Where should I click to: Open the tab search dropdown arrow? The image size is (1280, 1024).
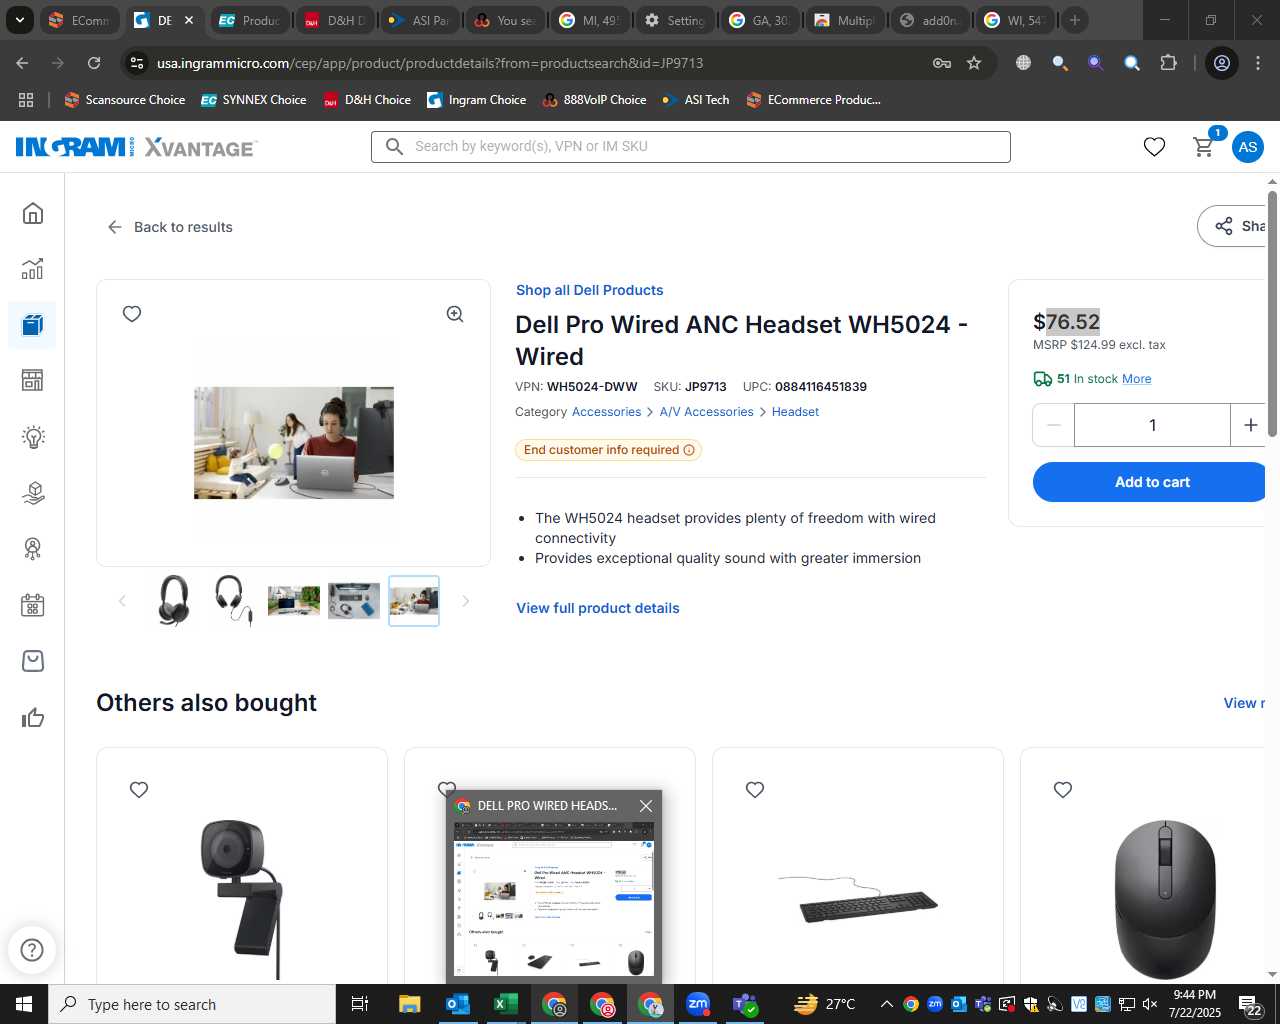pos(19,20)
